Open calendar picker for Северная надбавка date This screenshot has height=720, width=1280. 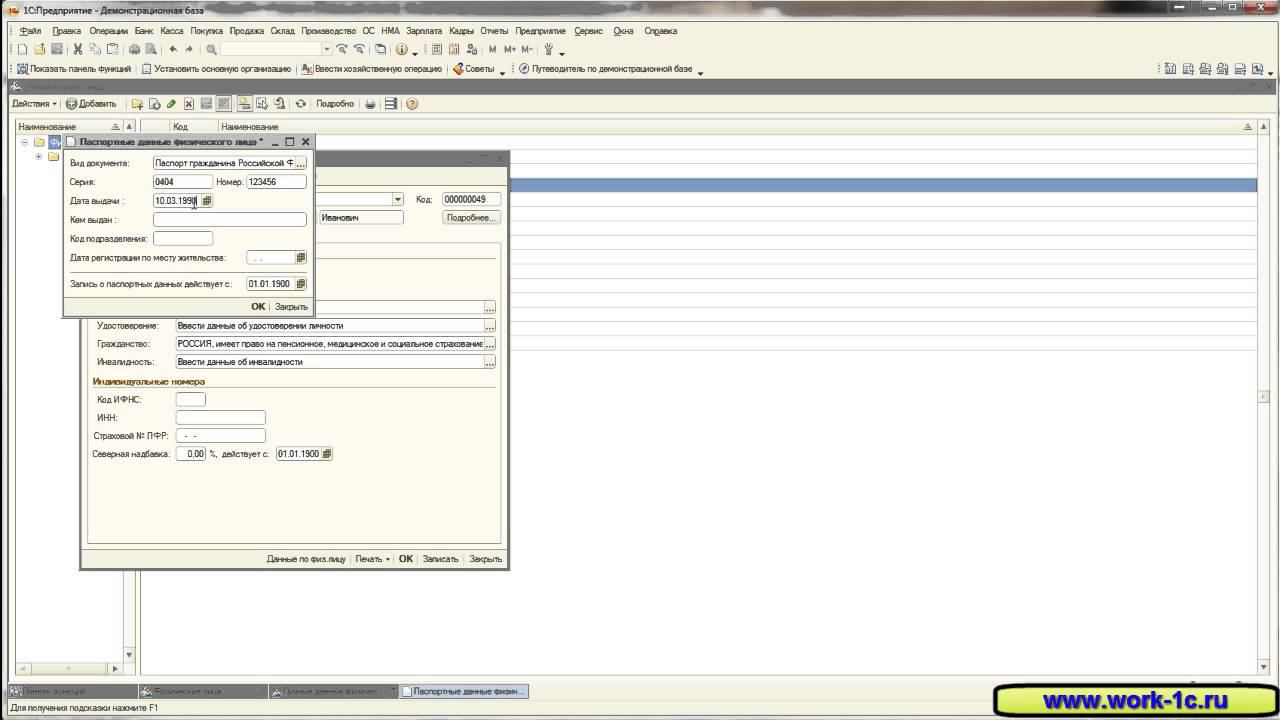pos(327,454)
